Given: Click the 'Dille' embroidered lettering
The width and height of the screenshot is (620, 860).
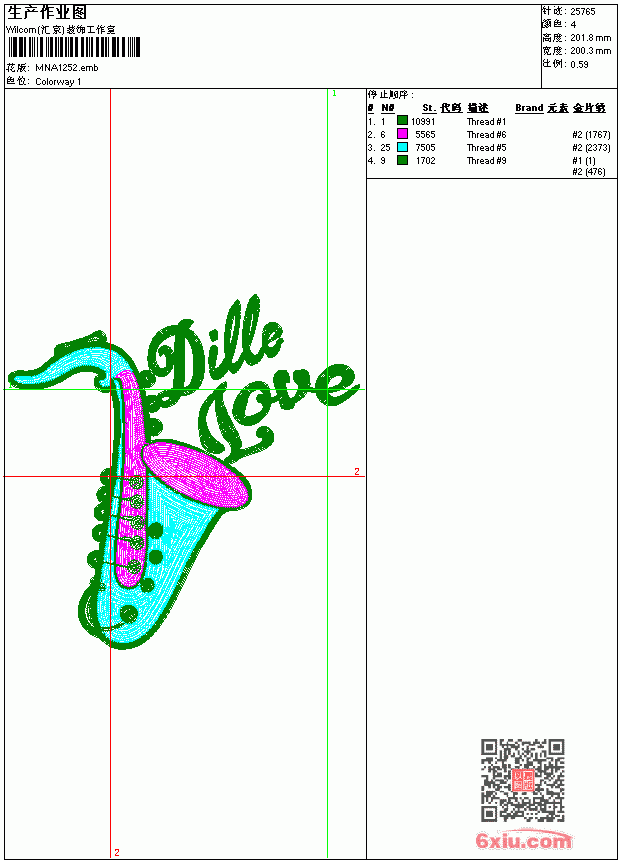Looking at the screenshot, I should (x=214, y=351).
